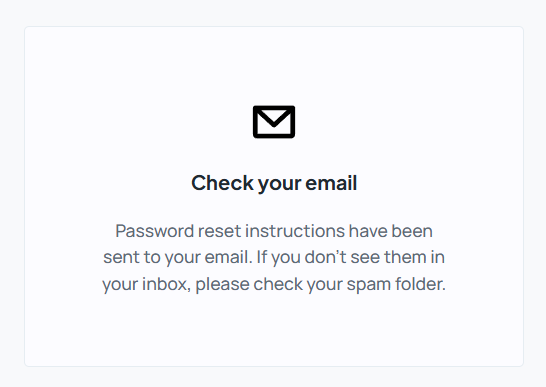Click the word "inbox" in the message
The width and height of the screenshot is (546, 387).
click(x=166, y=284)
